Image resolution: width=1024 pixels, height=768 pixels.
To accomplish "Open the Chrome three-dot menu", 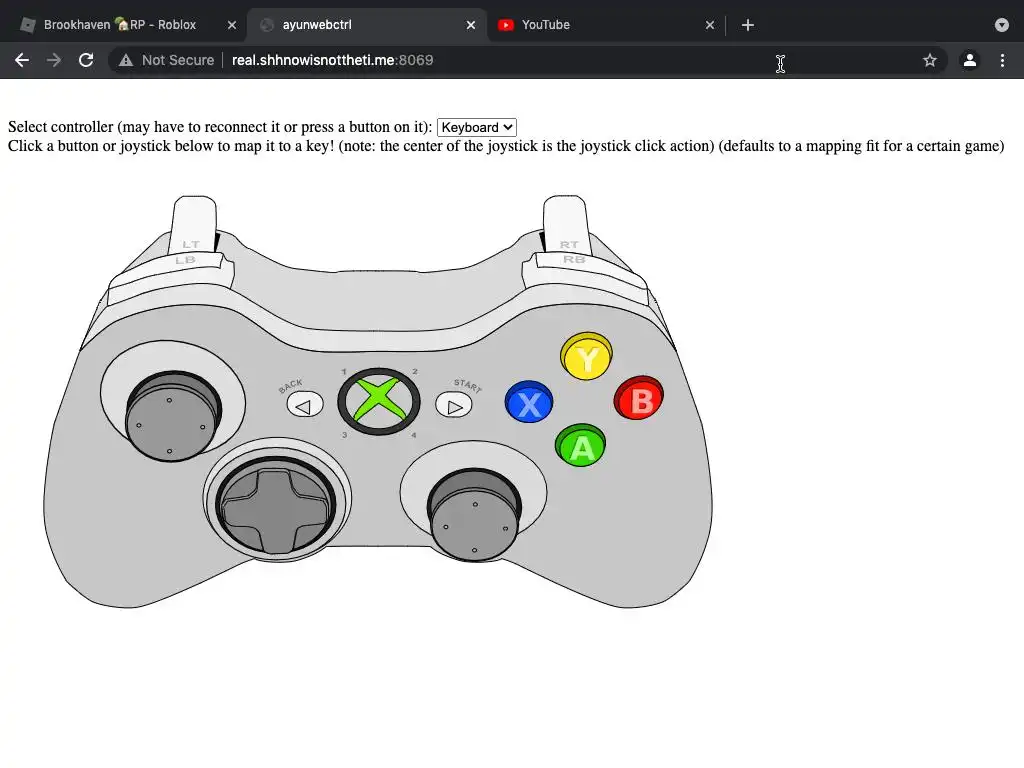I will pos(1002,60).
